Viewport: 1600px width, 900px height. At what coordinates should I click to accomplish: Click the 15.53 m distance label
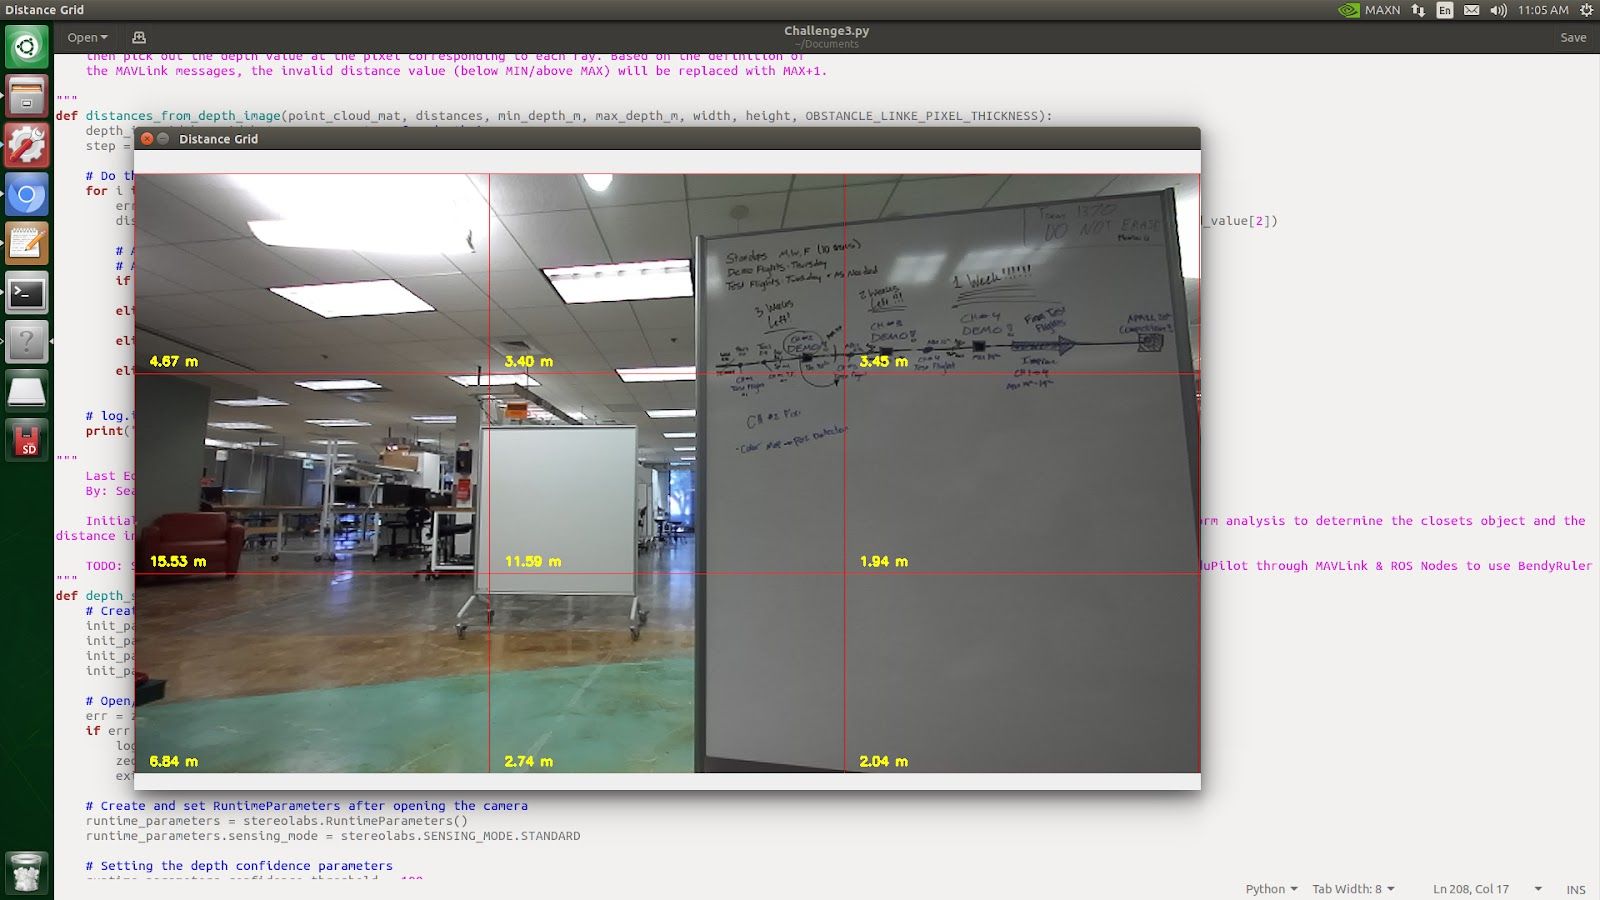178,561
